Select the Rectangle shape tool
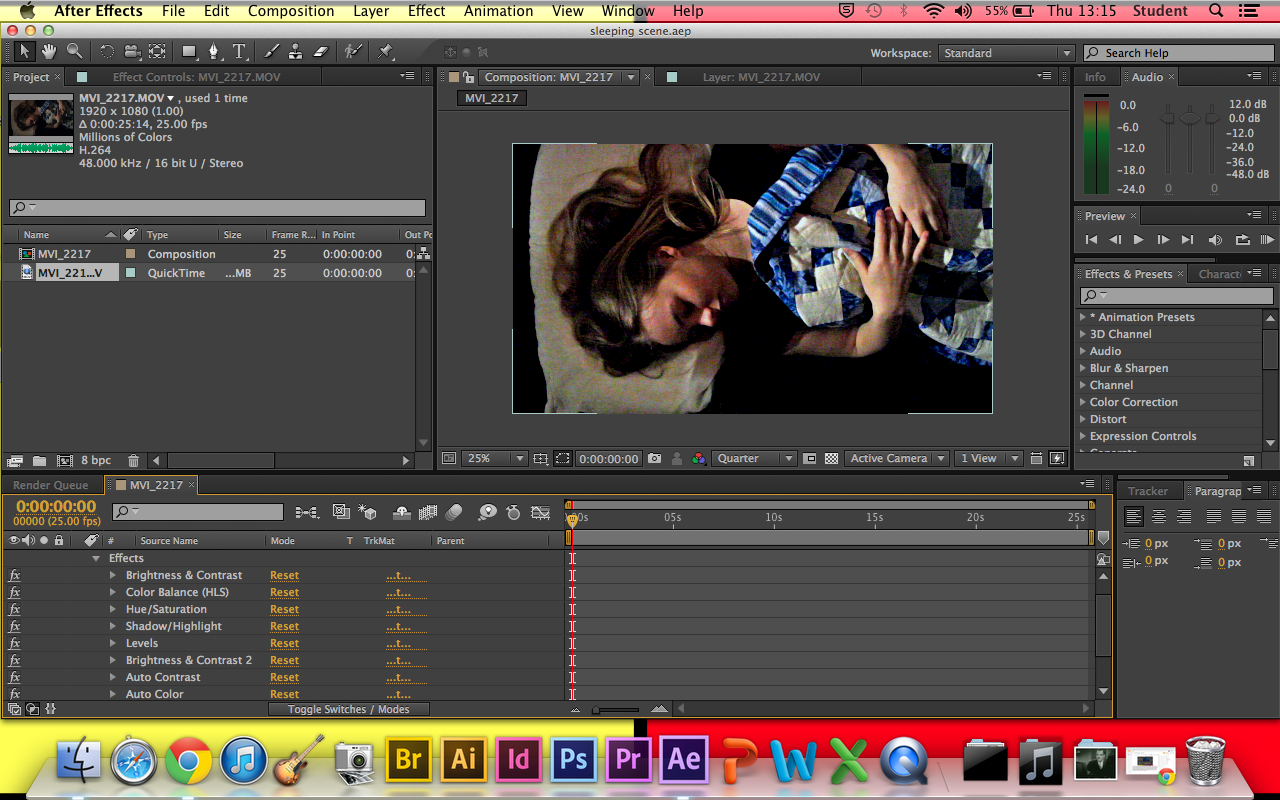The width and height of the screenshot is (1280, 800). point(189,51)
